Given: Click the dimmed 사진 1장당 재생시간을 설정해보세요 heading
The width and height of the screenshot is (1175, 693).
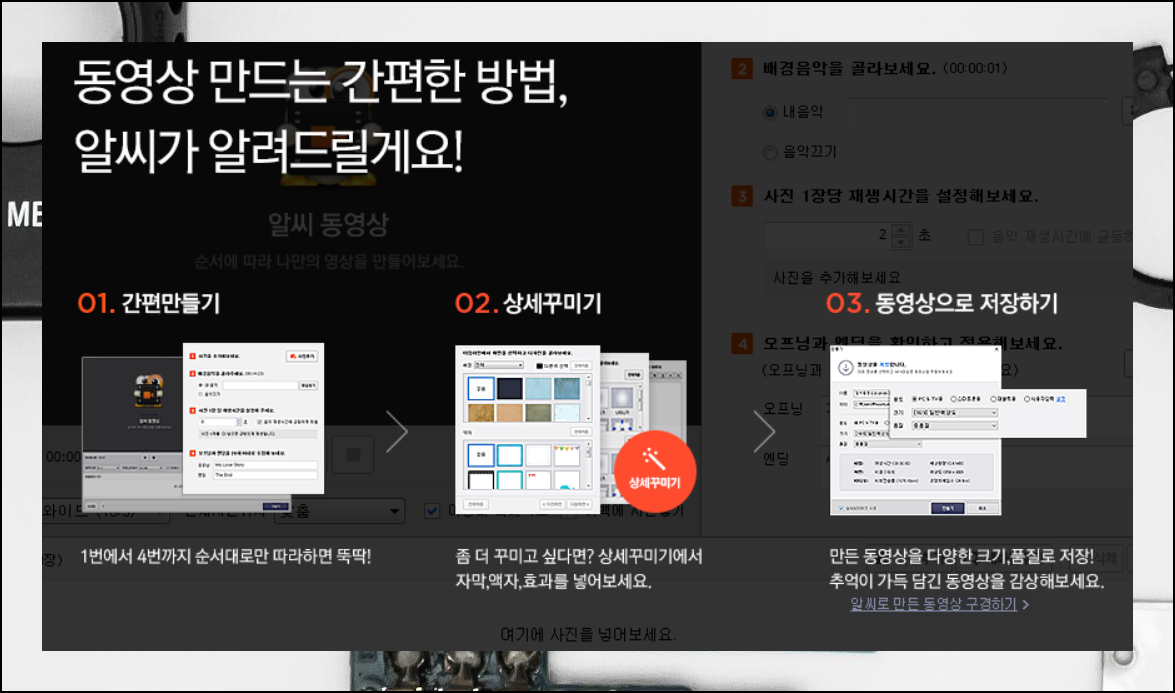Looking at the screenshot, I should (x=901, y=196).
